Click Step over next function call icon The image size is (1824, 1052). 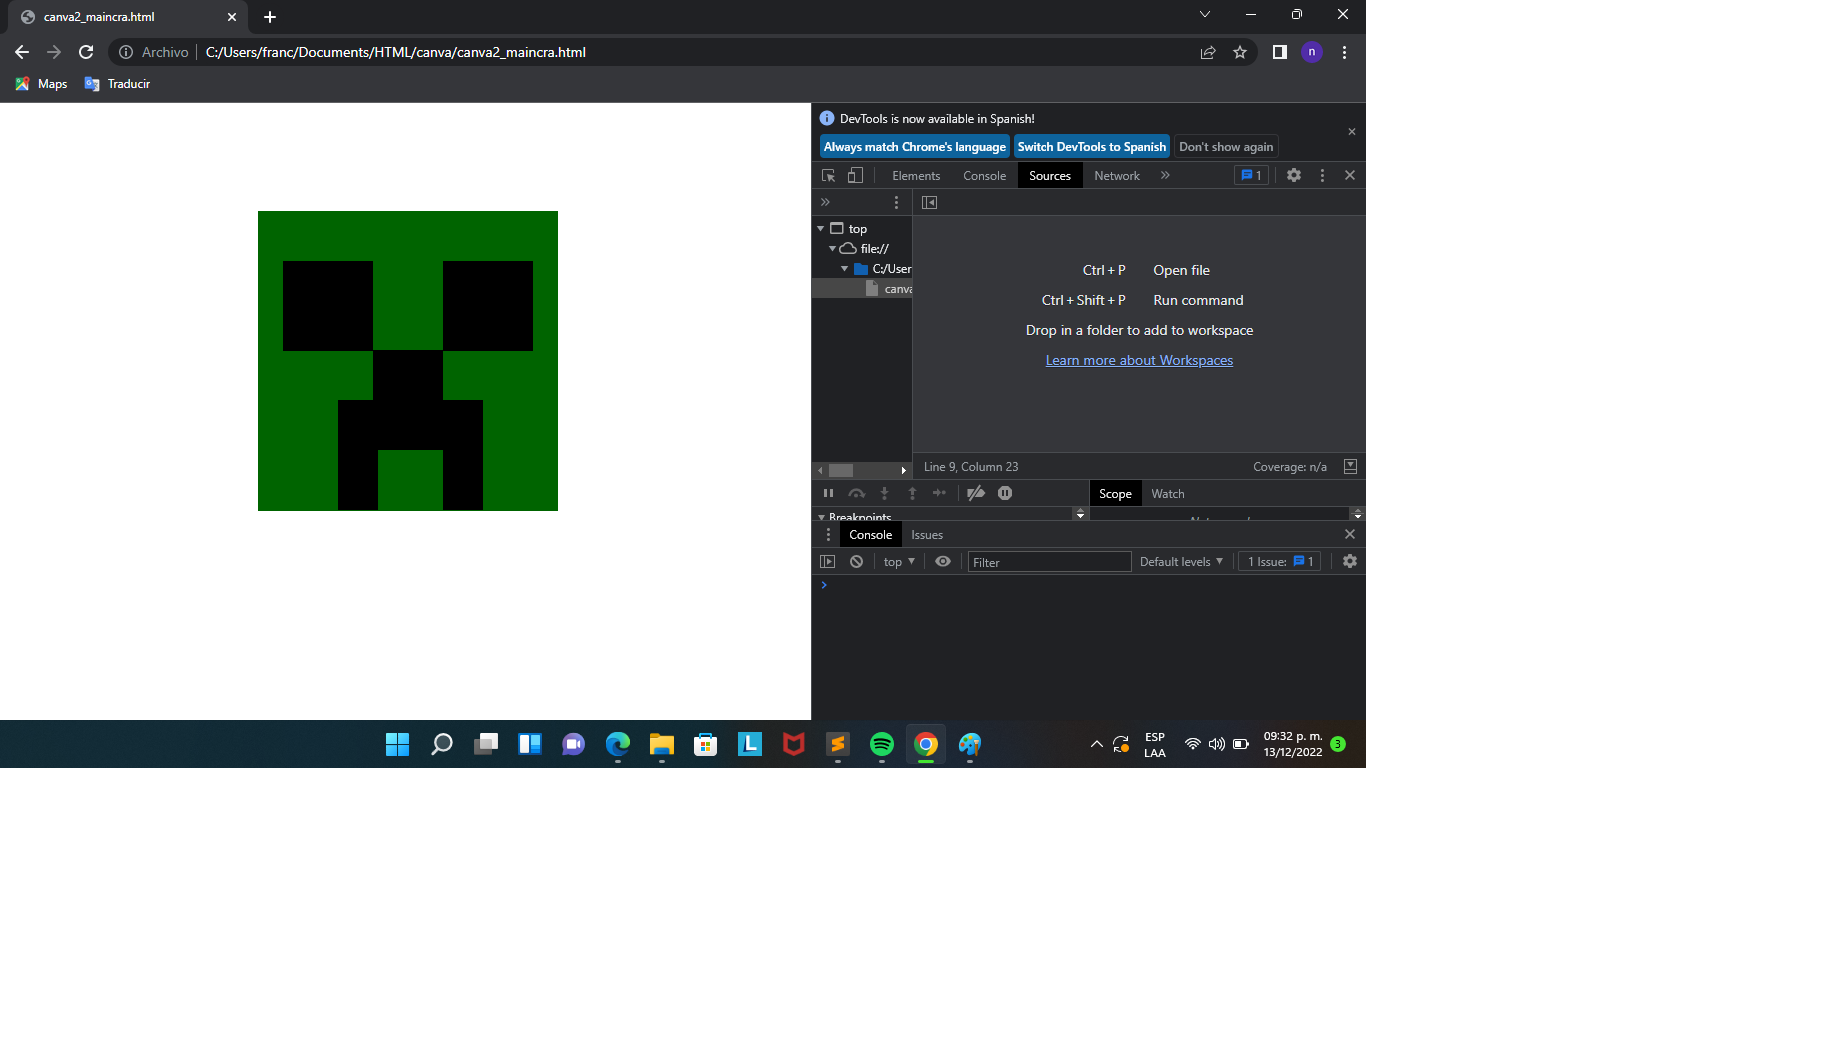(856, 493)
